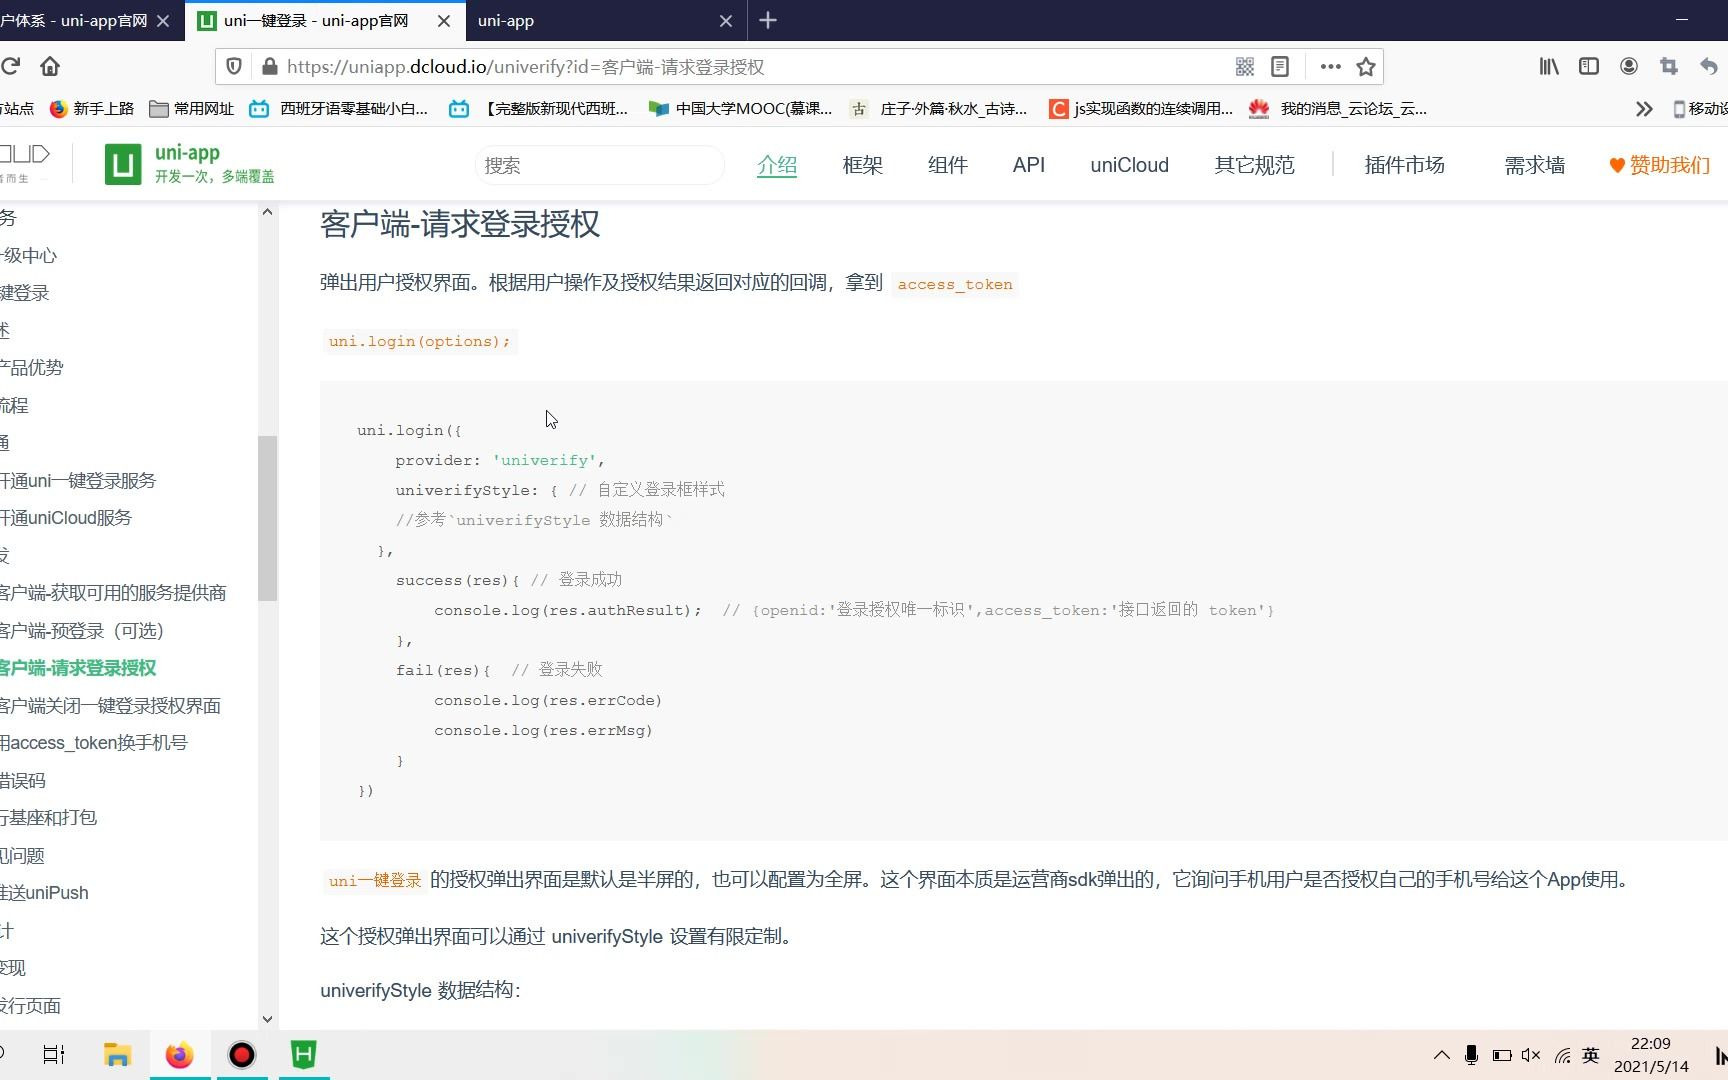The width and height of the screenshot is (1728, 1080).
Task: Open 庄子·外篇·秋水 bookmark
Action: click(939, 109)
